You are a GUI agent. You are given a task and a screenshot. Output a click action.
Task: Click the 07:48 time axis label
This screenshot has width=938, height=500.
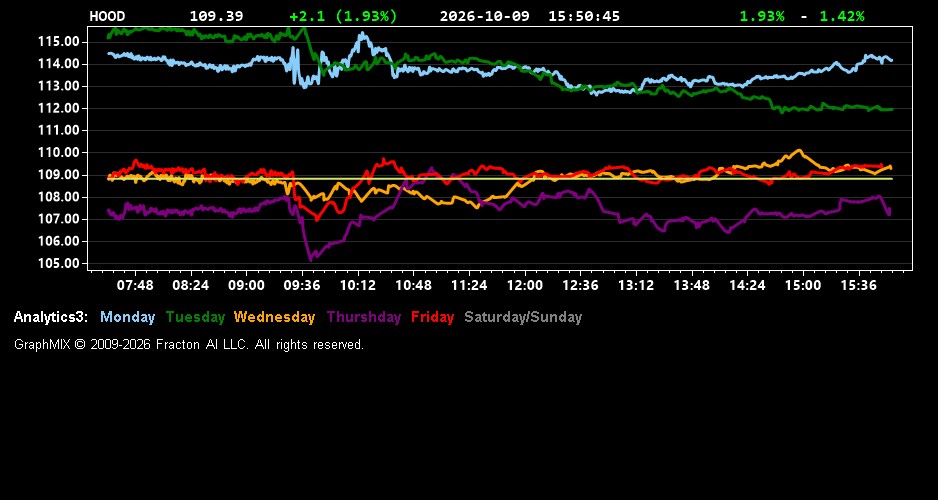click(x=135, y=285)
